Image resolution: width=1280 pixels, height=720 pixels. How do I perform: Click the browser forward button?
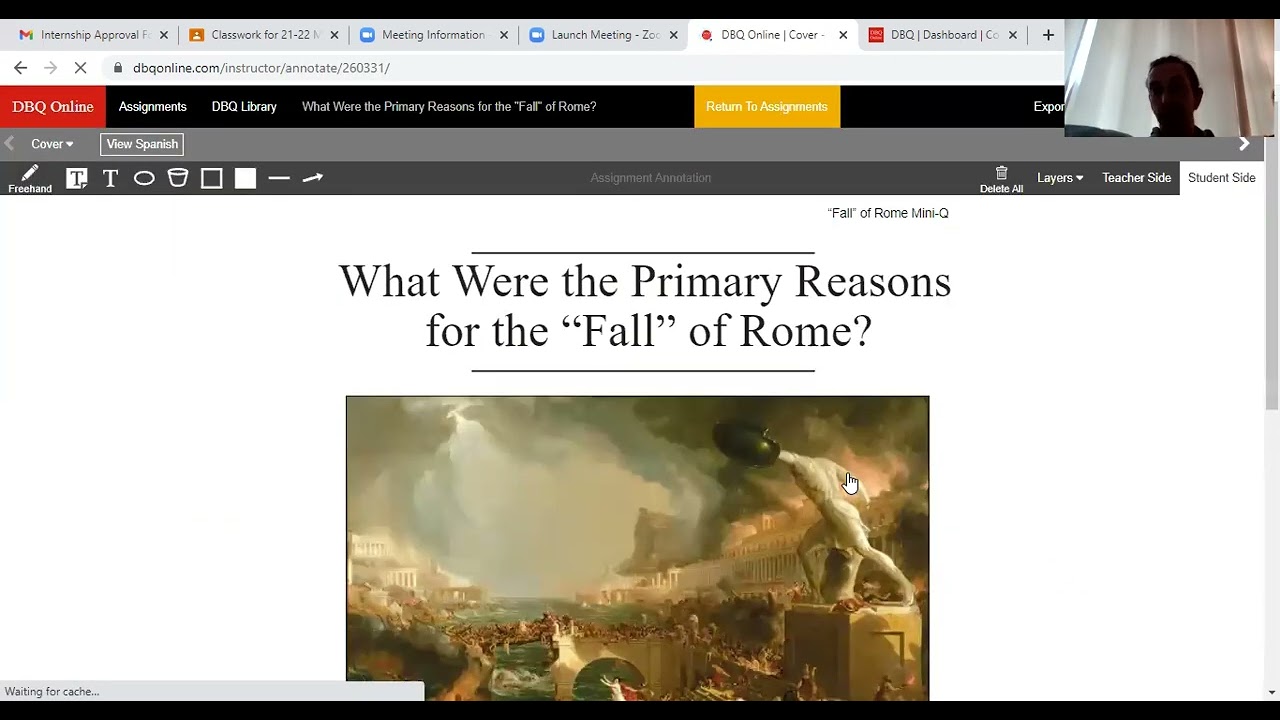[51, 68]
